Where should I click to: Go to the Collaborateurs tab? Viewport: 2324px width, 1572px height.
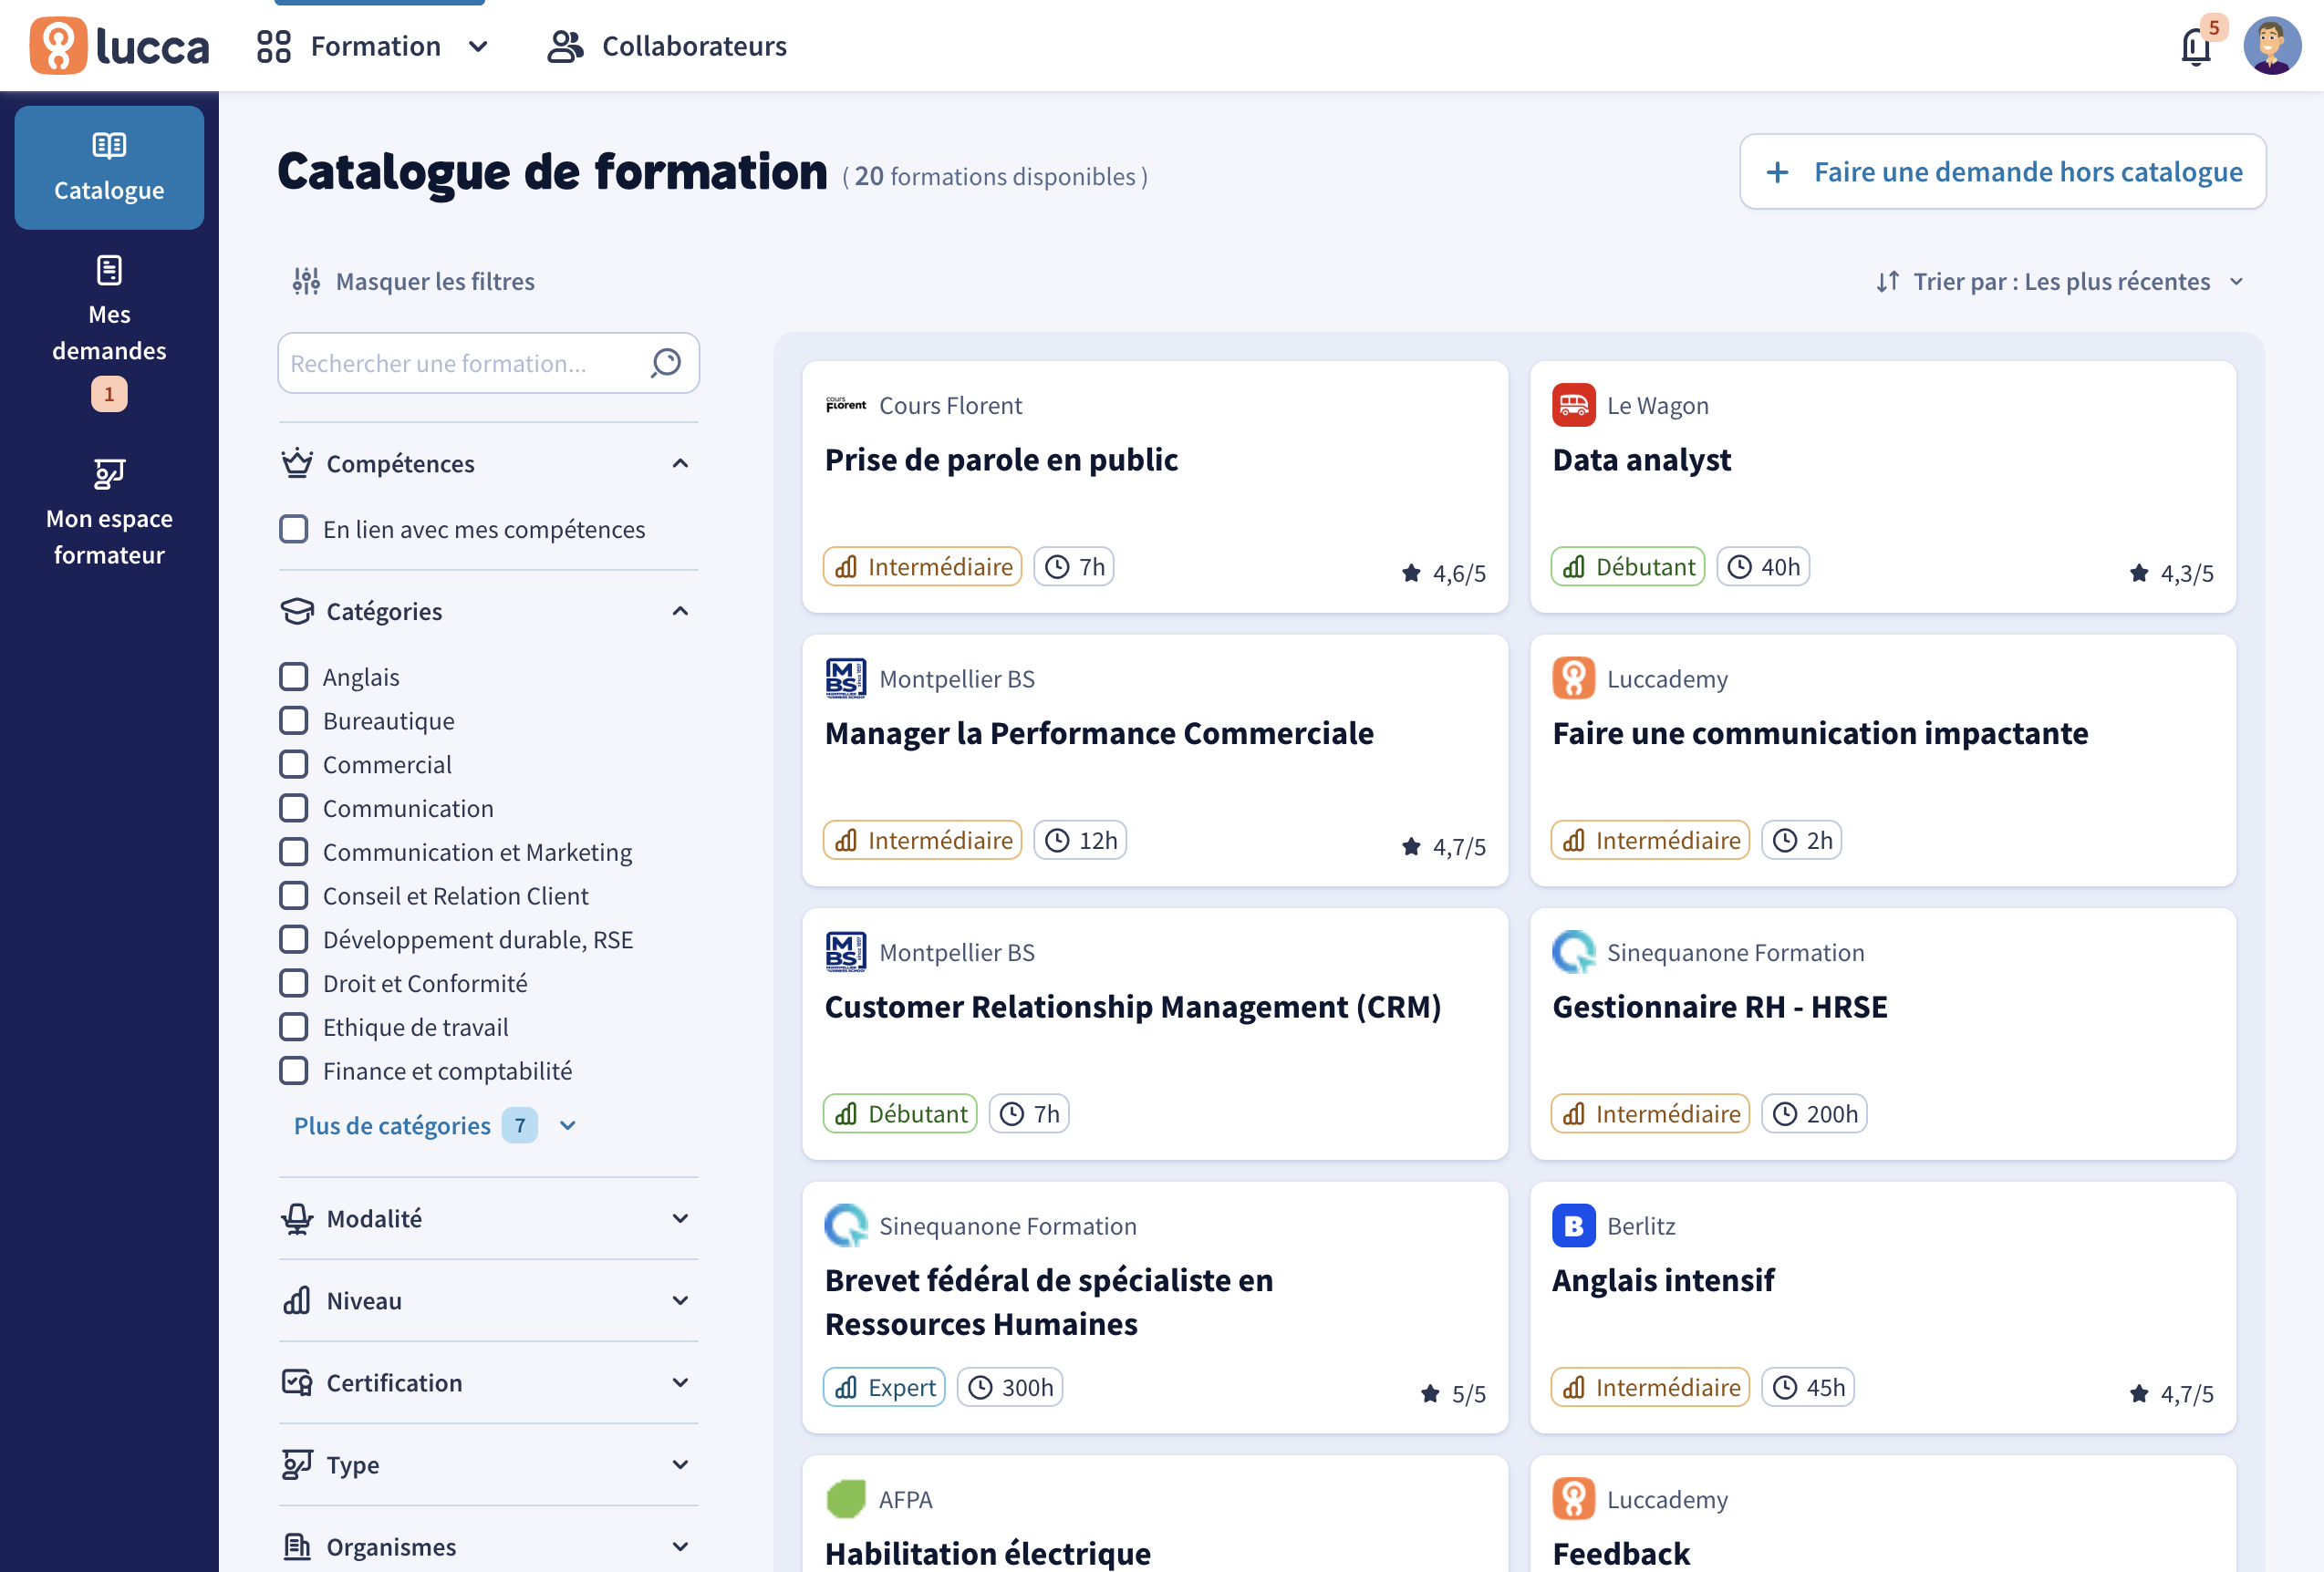point(668,46)
